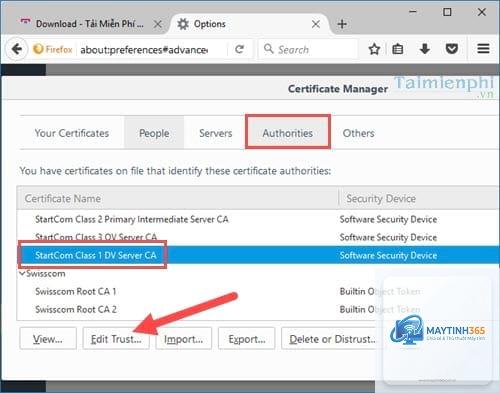
Task: Bookmark this page with the star icon
Action: click(374, 49)
